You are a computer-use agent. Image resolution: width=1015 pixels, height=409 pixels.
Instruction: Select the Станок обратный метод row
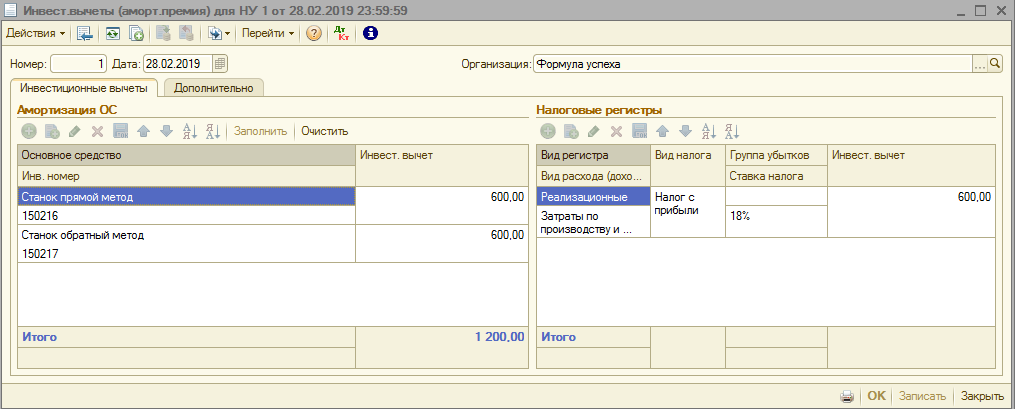186,235
